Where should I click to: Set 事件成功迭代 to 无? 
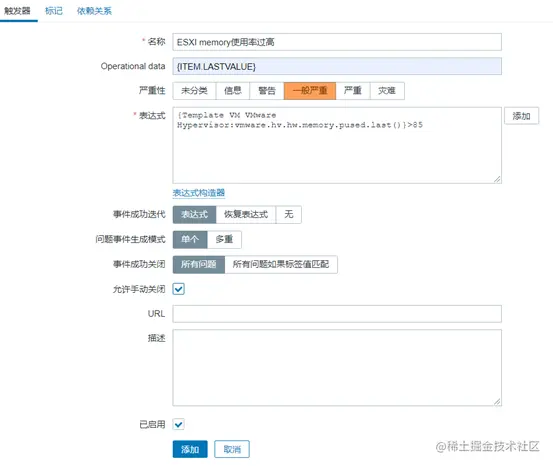point(288,214)
